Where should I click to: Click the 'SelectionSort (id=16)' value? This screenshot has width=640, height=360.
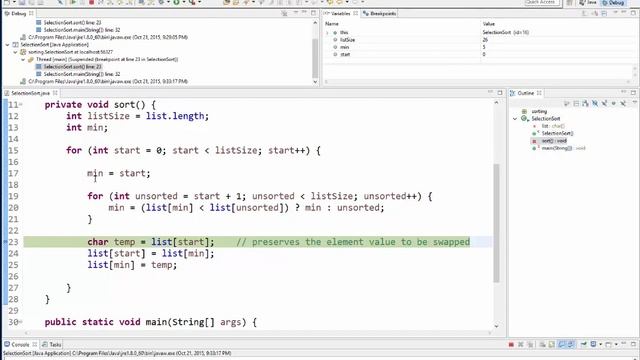(505, 32)
